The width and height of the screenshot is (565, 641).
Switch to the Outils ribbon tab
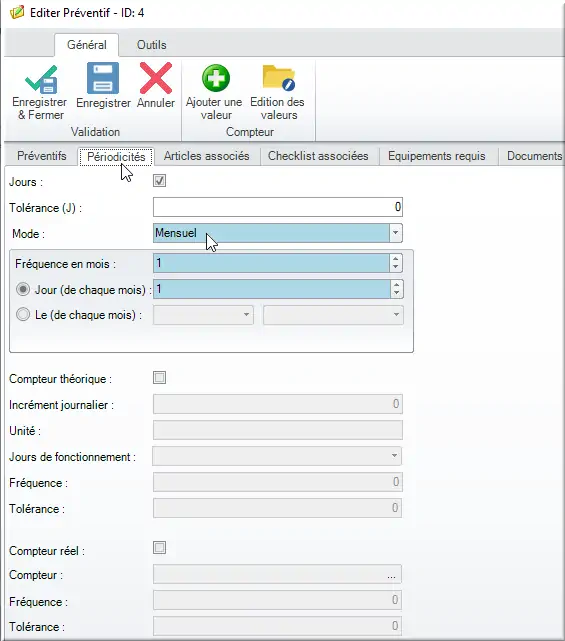(x=152, y=45)
